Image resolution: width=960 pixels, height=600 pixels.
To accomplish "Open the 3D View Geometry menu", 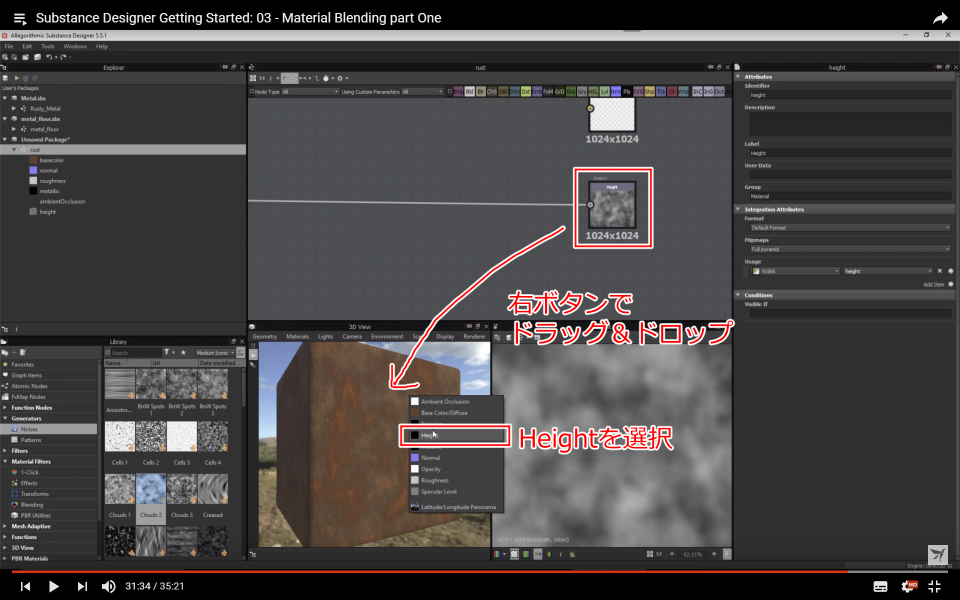I will click(x=264, y=337).
